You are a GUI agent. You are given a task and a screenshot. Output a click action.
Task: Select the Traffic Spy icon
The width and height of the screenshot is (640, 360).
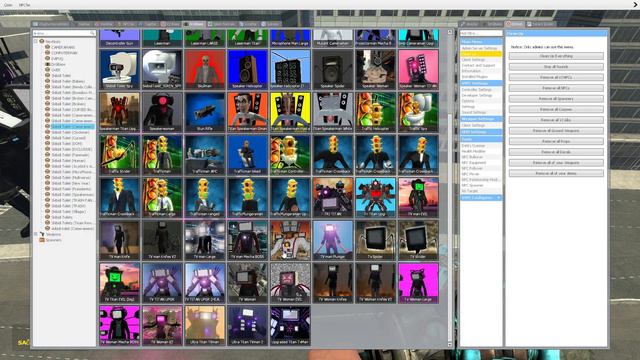point(418,112)
